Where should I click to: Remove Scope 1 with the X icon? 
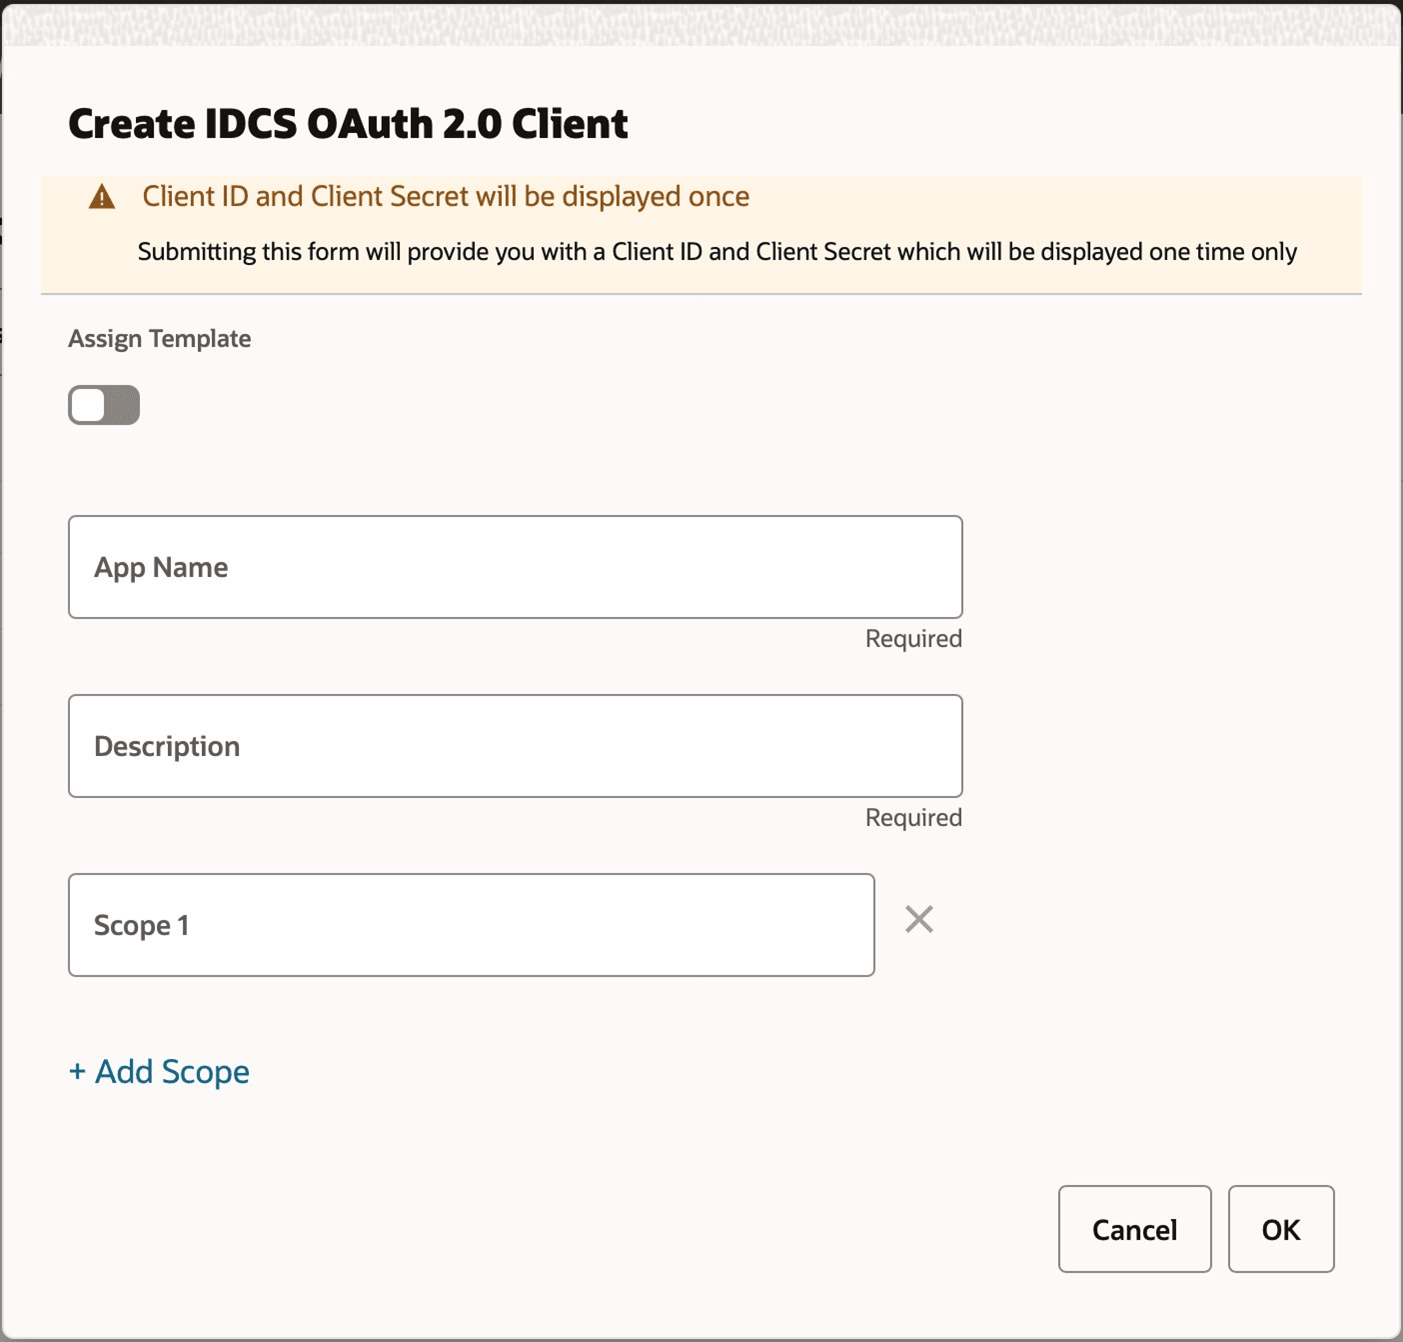(919, 919)
